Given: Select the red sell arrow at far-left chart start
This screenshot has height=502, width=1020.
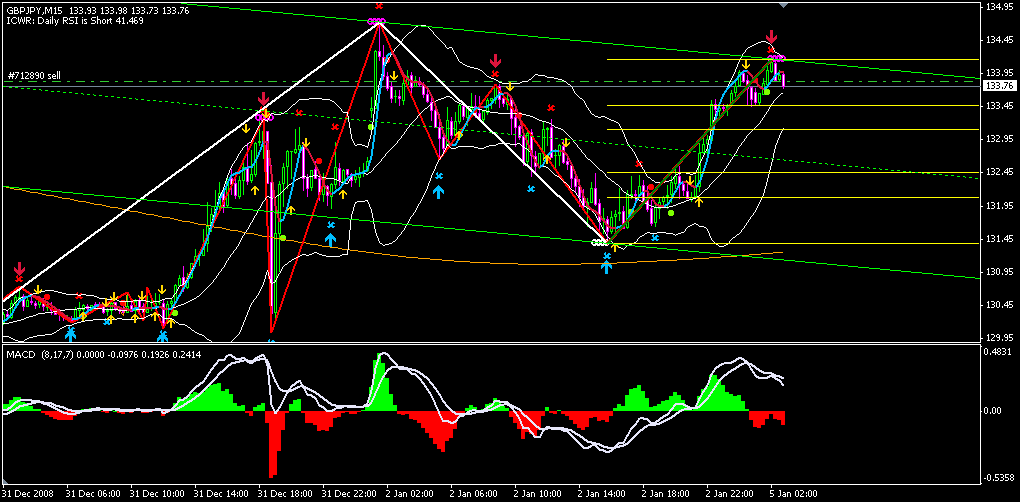Looking at the screenshot, I should (x=19, y=270).
